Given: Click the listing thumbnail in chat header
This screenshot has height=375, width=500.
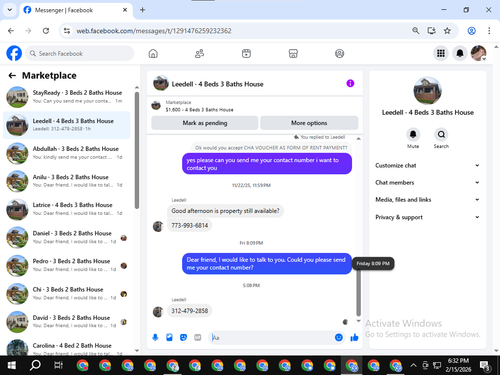Looking at the screenshot, I should coord(161,83).
